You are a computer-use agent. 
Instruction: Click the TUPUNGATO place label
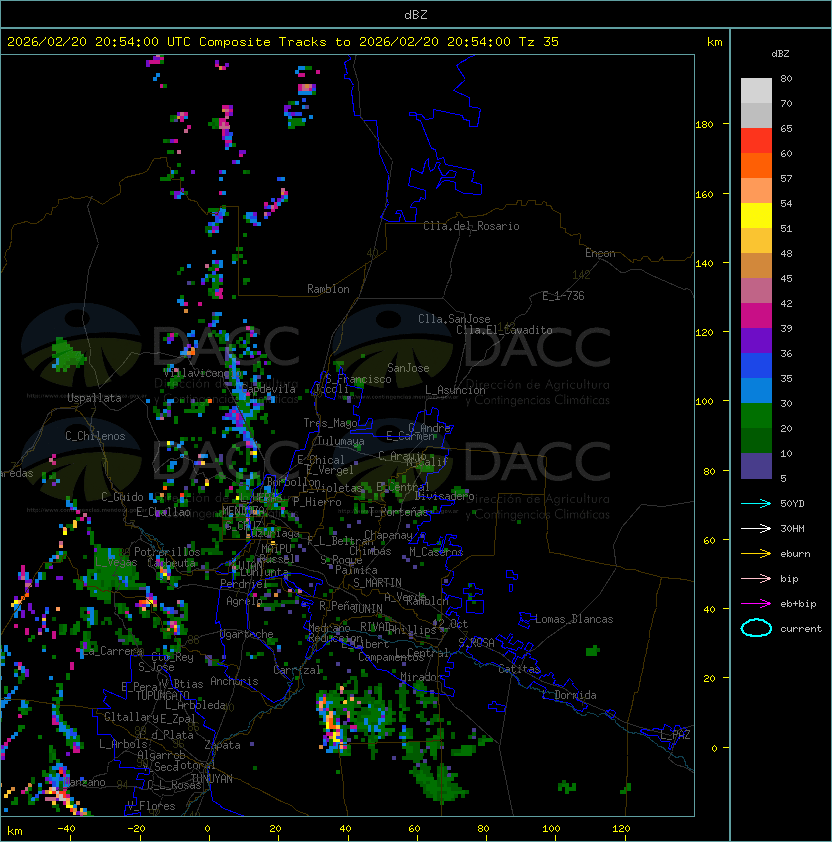pyautogui.click(x=162, y=695)
